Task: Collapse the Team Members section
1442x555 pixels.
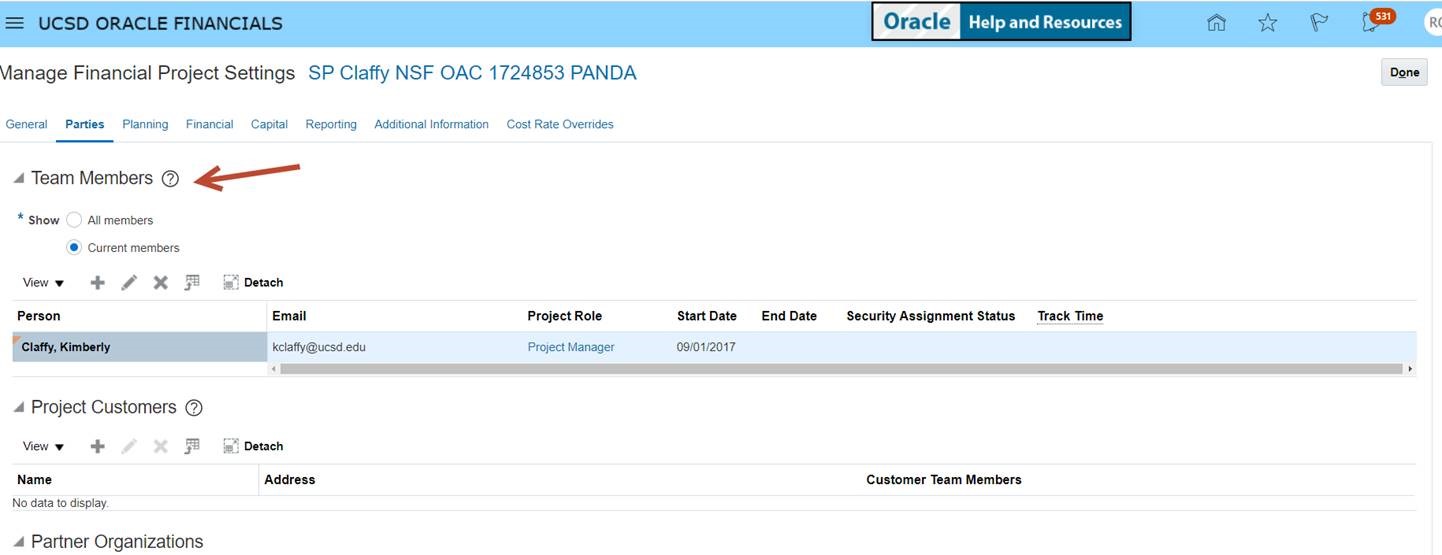Action: tap(18, 179)
